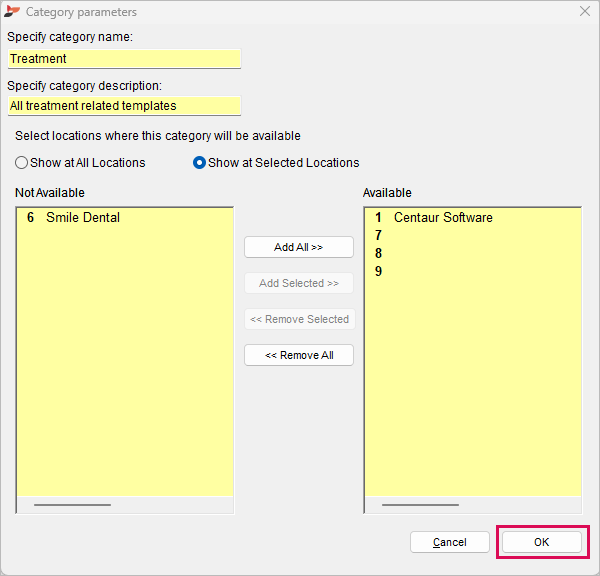Click the << Remove Selected button

tap(300, 319)
